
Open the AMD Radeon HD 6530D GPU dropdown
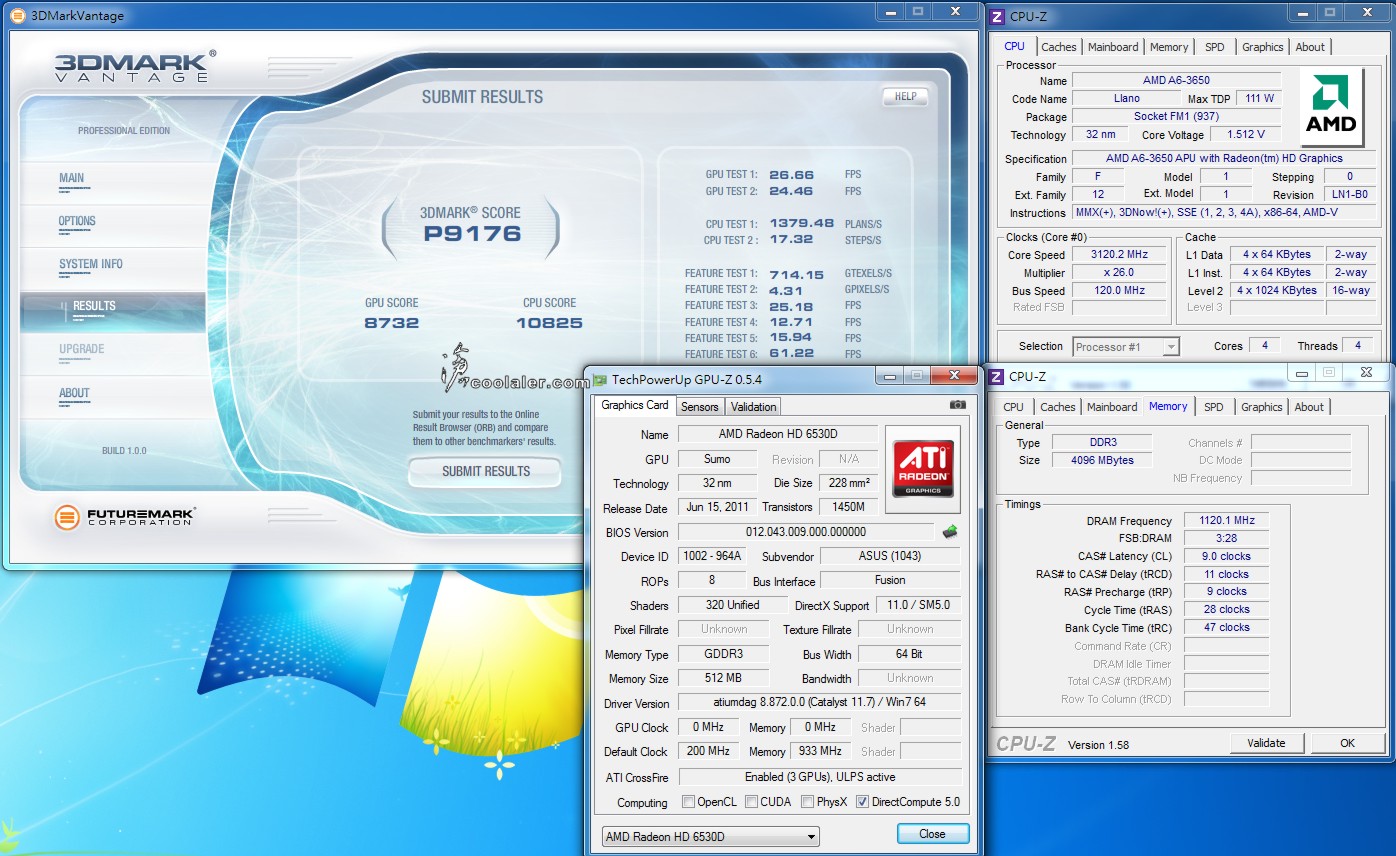(711, 837)
